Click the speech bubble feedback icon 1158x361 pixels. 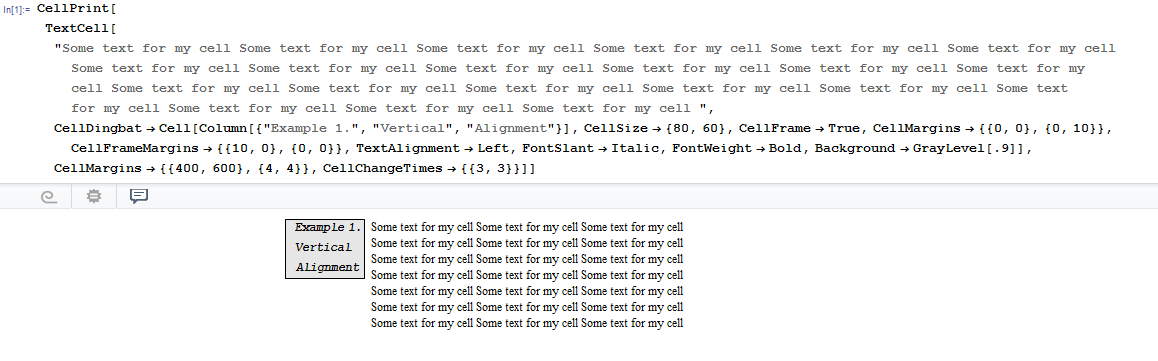click(139, 196)
